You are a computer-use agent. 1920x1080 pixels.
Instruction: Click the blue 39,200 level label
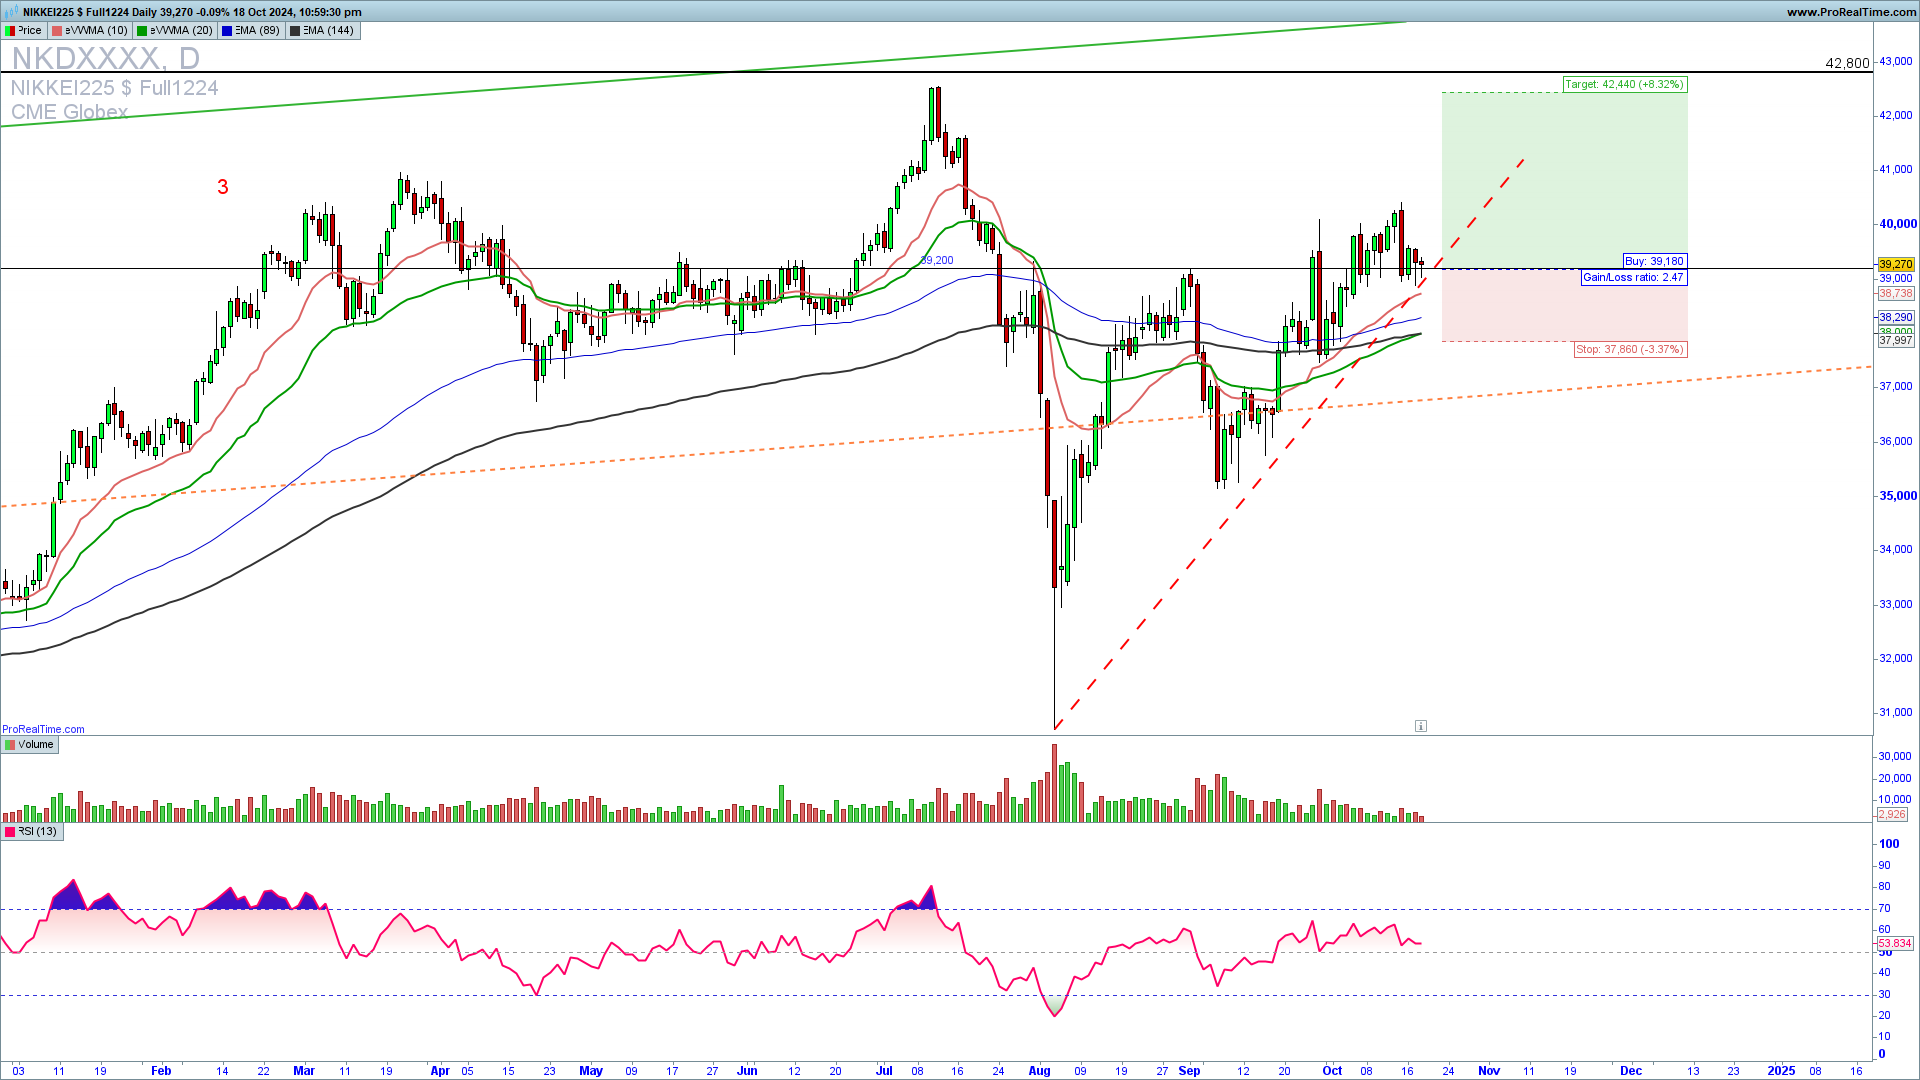click(x=937, y=260)
